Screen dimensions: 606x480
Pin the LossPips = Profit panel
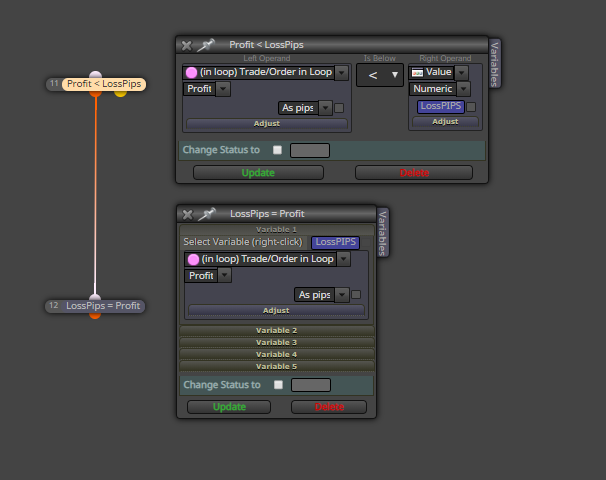tap(207, 214)
